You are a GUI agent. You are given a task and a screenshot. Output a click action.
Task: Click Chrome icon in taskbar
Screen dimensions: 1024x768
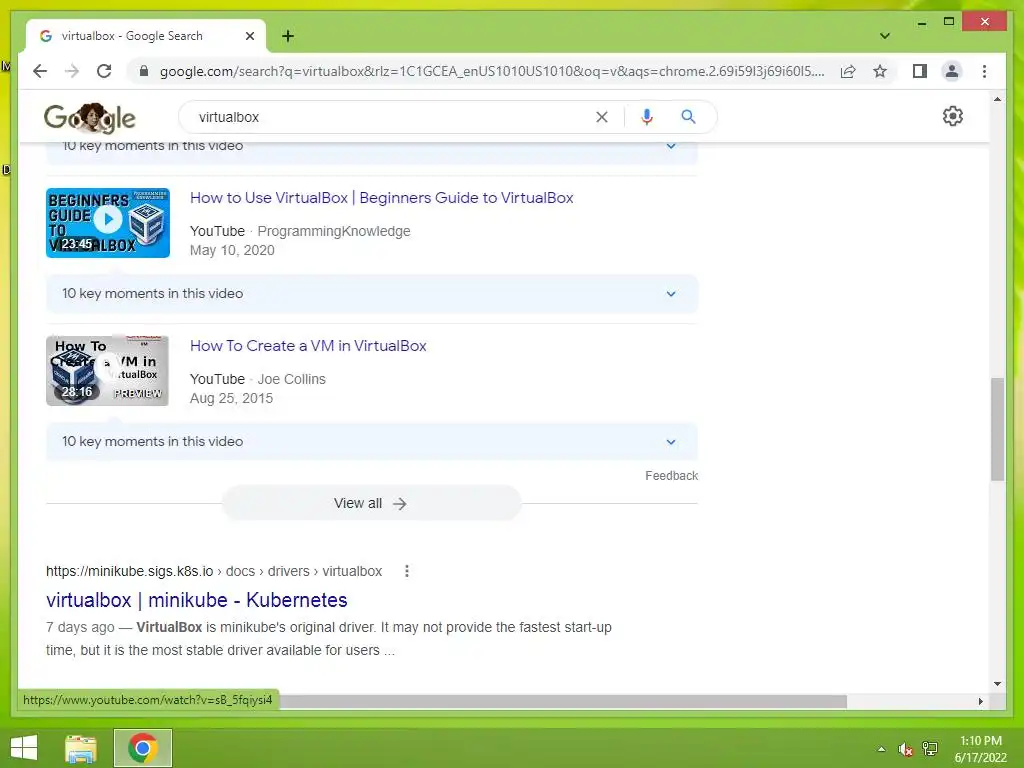pyautogui.click(x=142, y=748)
